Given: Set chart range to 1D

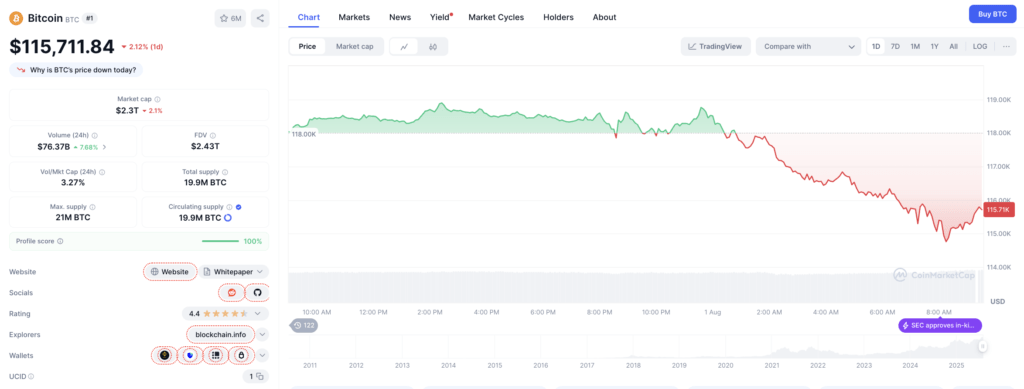Looking at the screenshot, I should [876, 46].
